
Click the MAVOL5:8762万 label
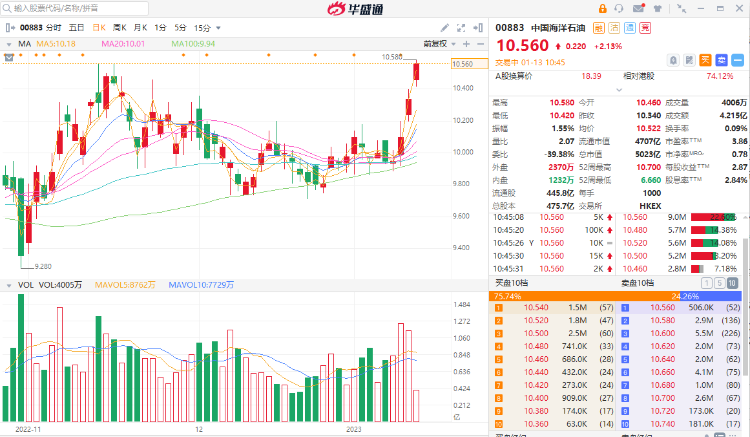125,285
